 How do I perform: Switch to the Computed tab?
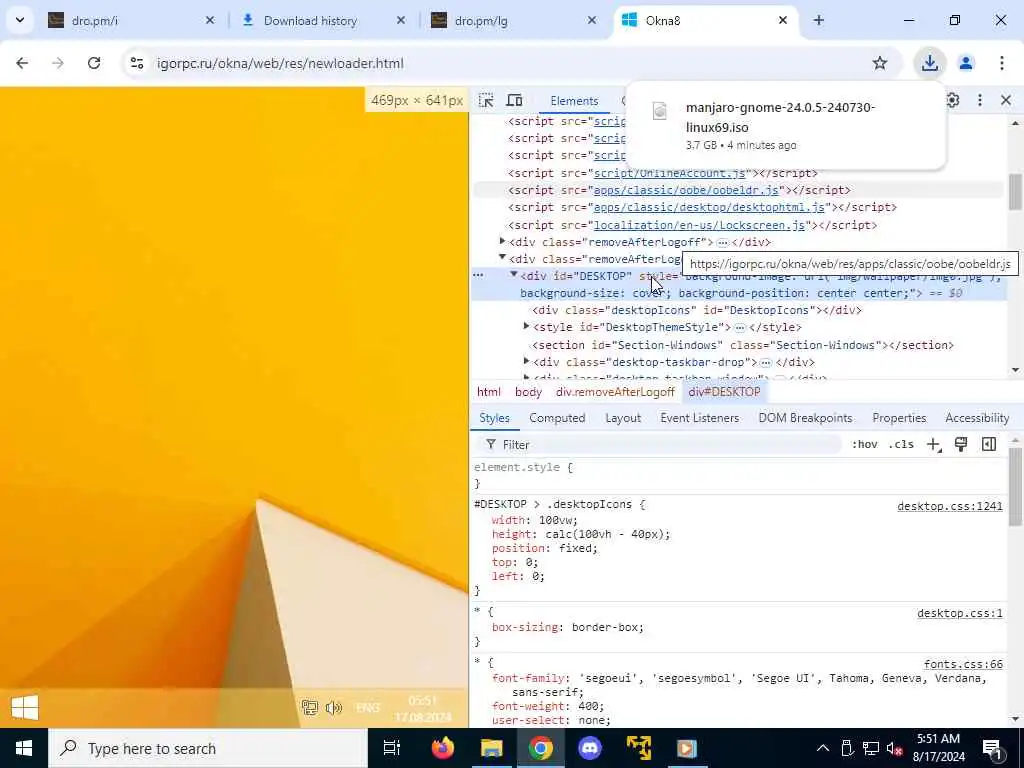tap(557, 418)
